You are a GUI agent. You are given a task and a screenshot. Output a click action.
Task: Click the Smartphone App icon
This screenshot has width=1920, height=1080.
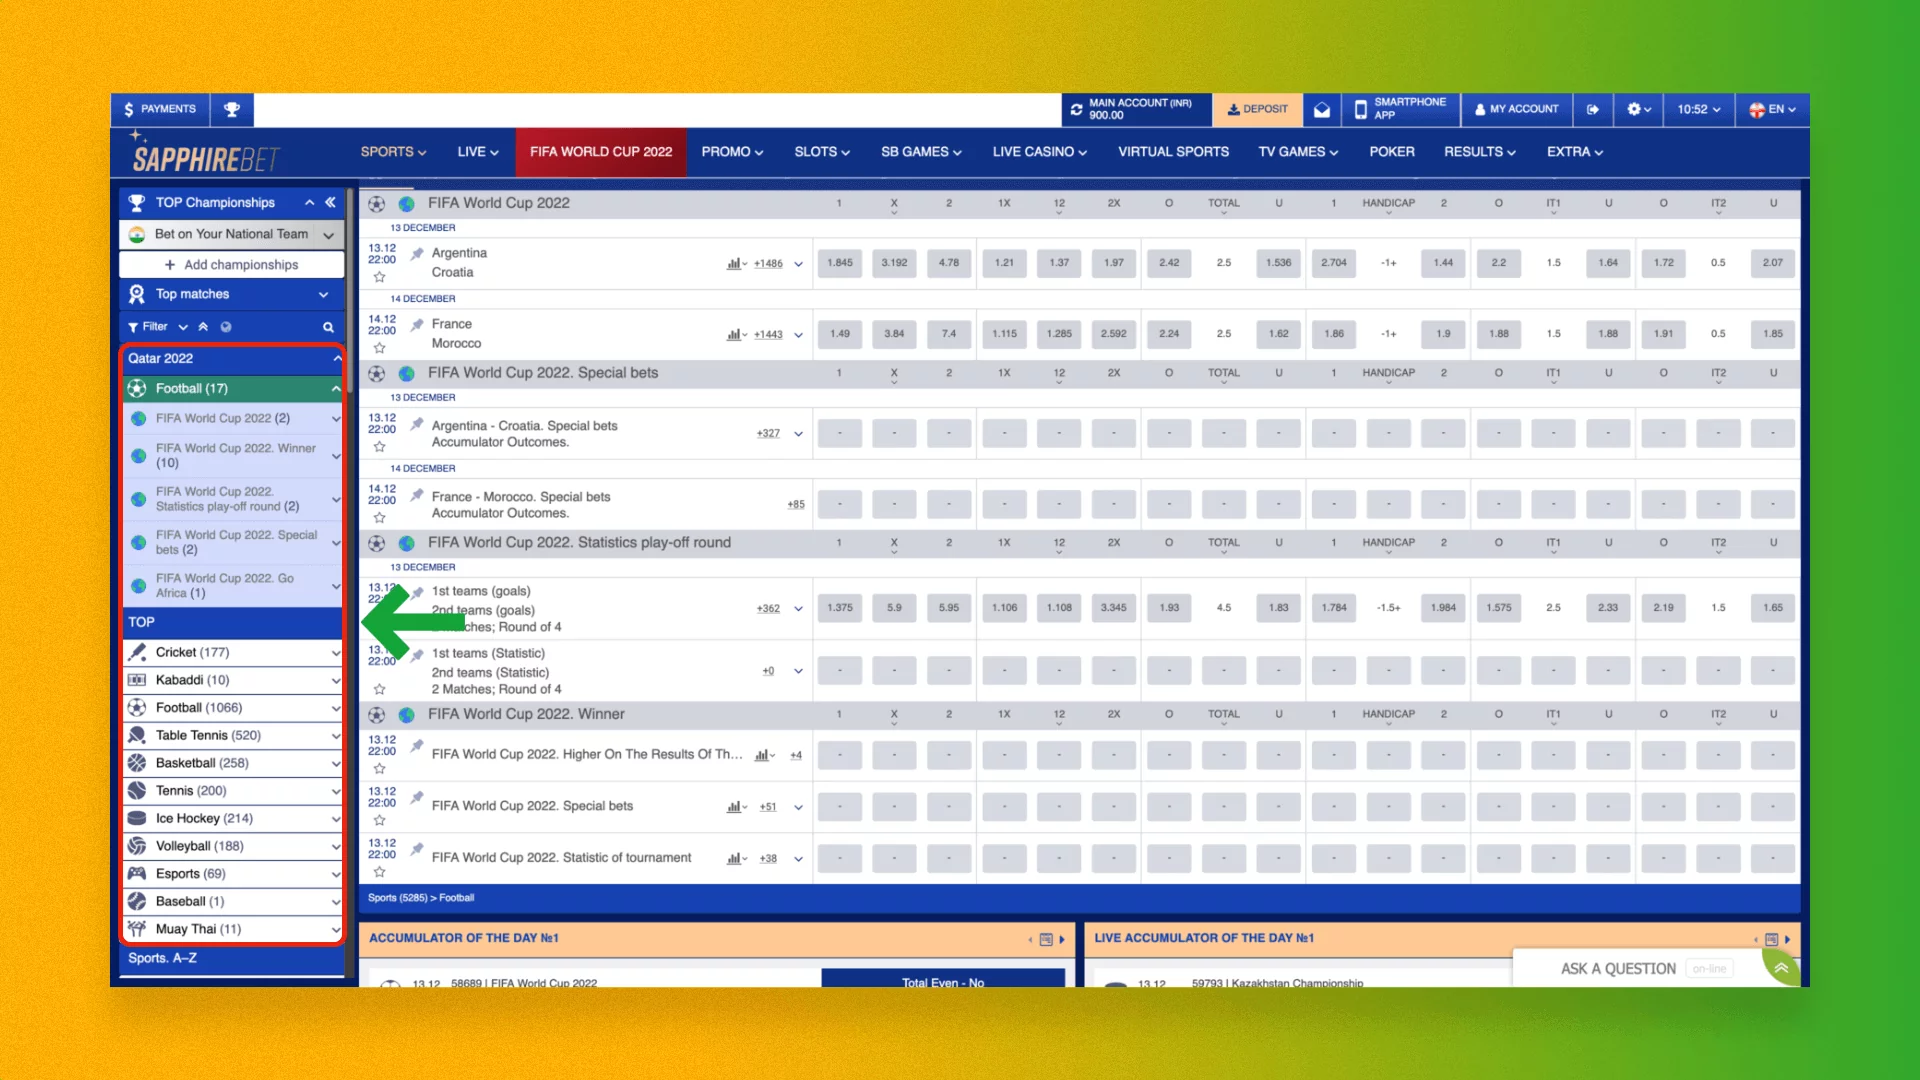point(1361,109)
